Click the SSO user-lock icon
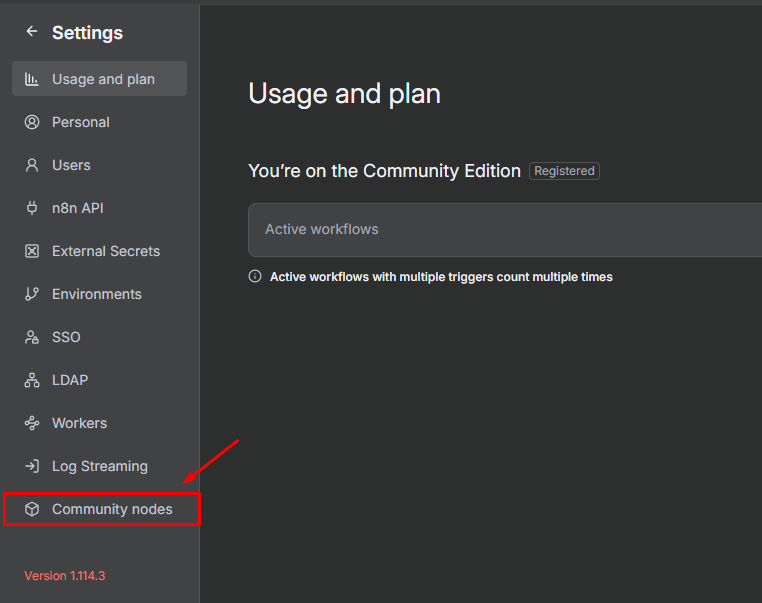Image resolution: width=762 pixels, height=603 pixels. pos(32,337)
